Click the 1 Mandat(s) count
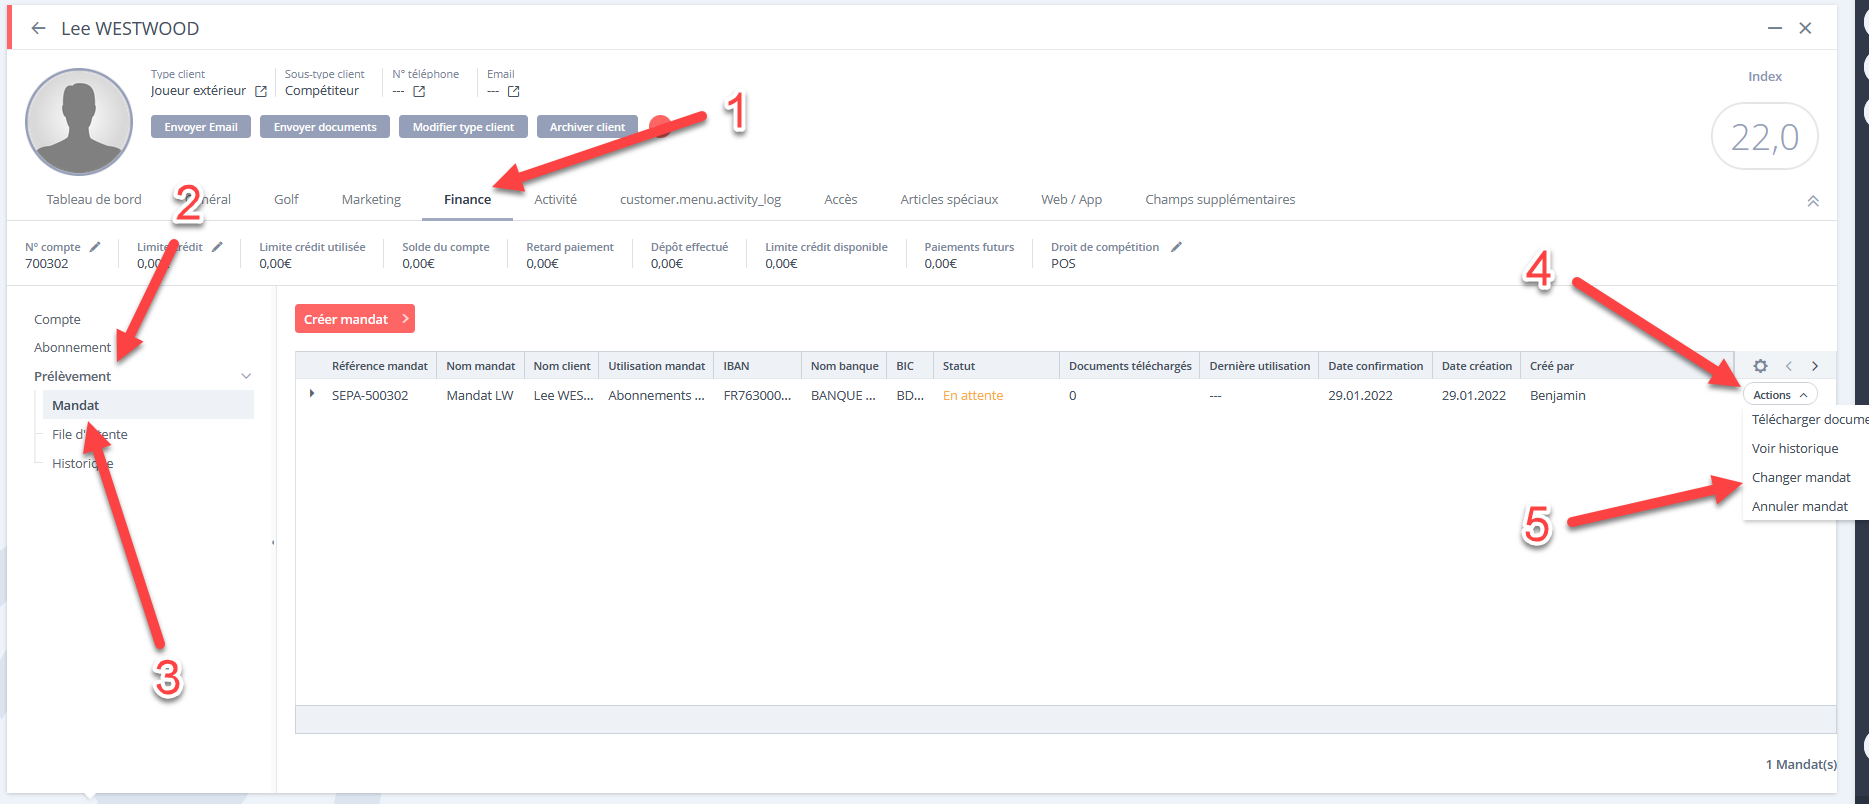 pyautogui.click(x=1801, y=764)
